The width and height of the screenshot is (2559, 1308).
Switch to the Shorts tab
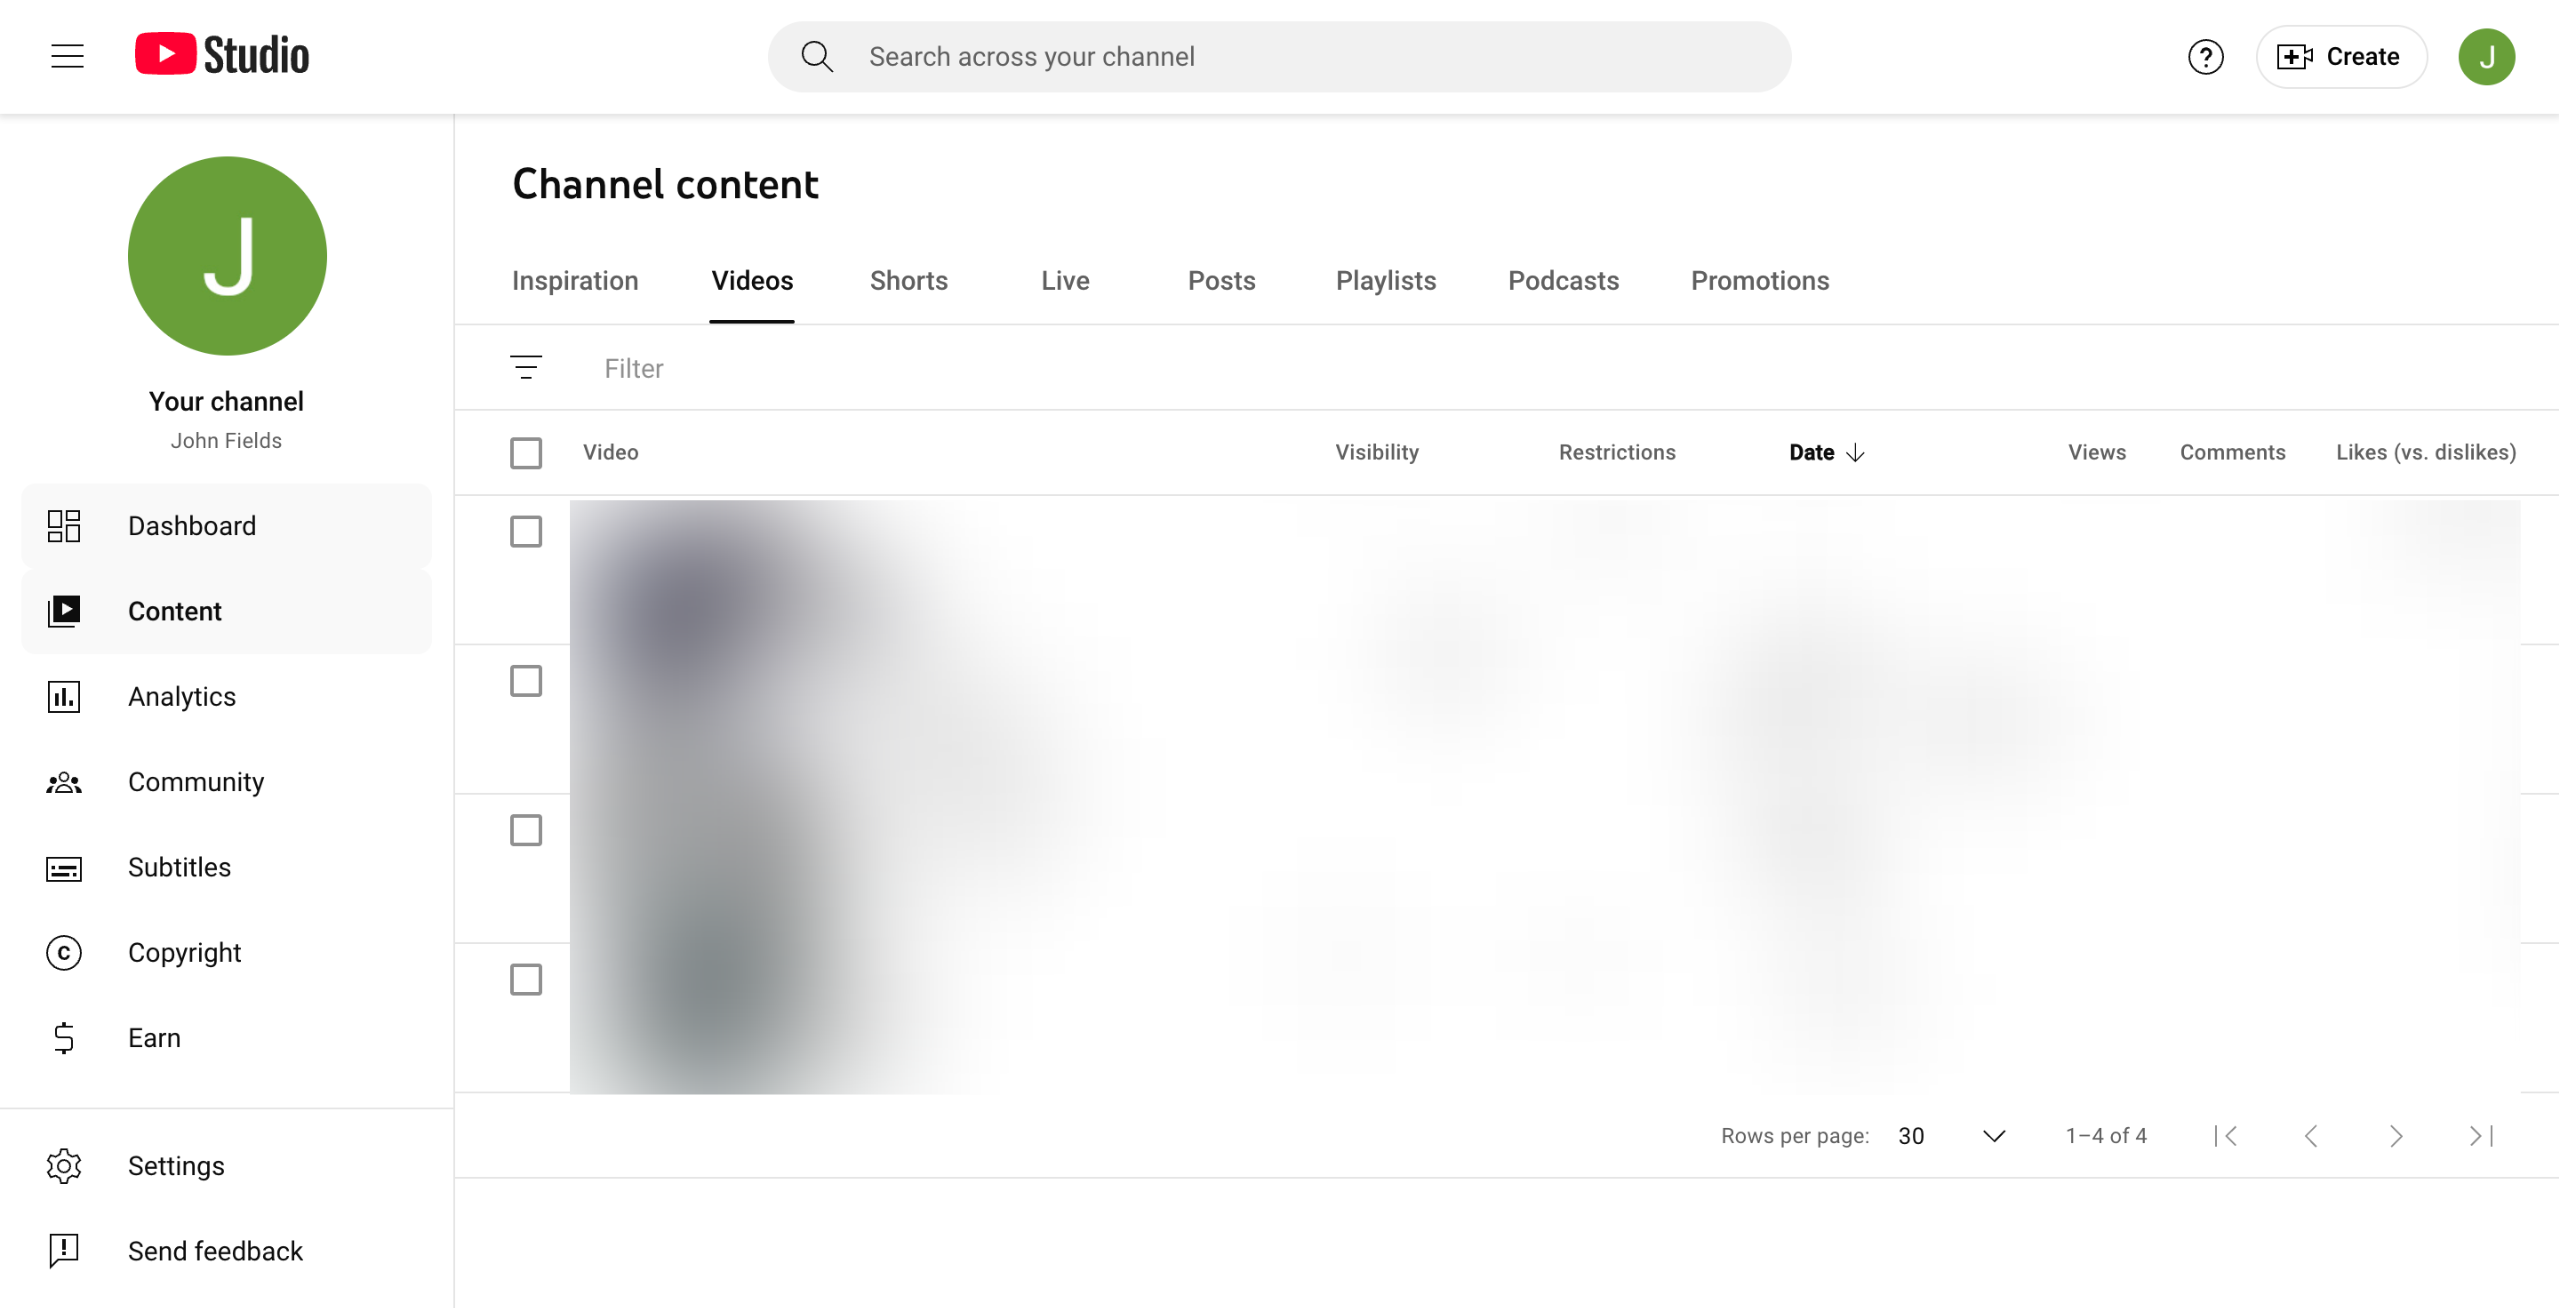tap(908, 281)
